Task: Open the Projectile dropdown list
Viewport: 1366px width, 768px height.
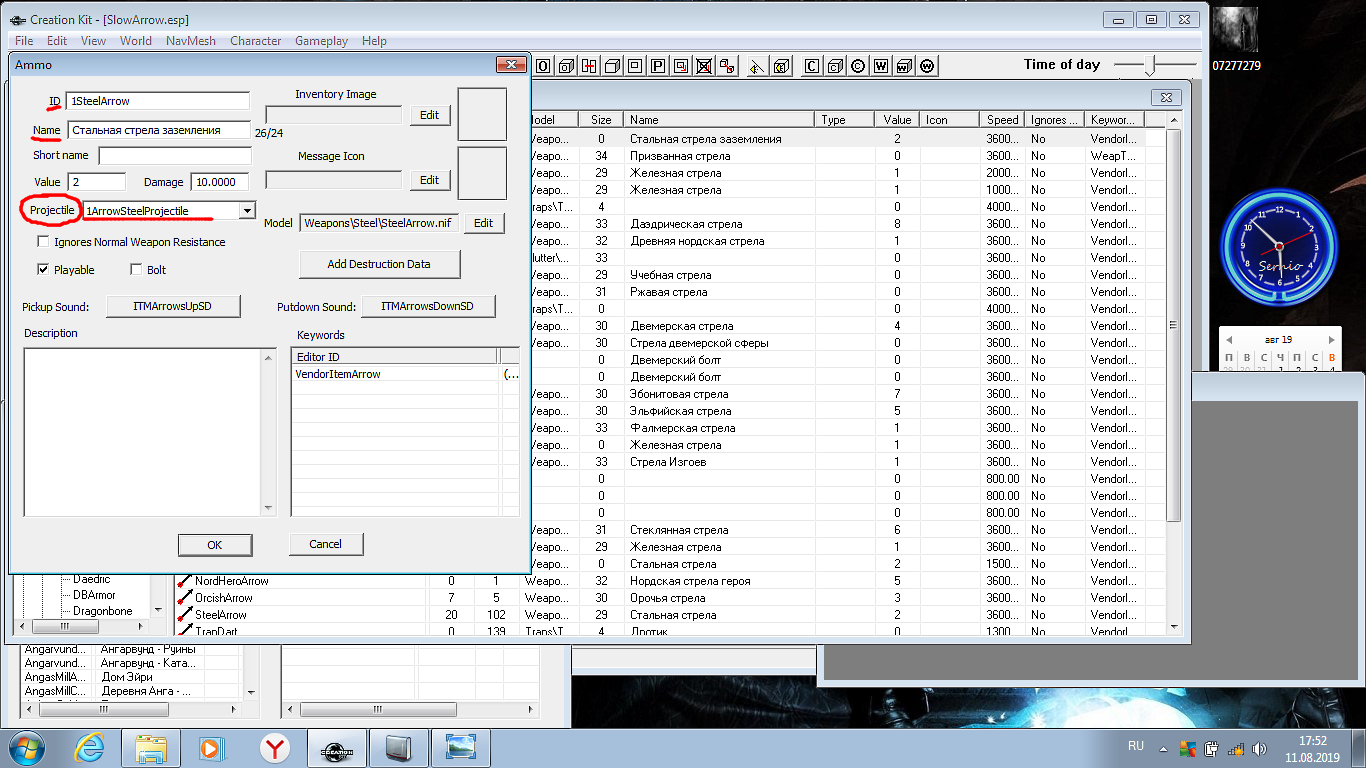Action: click(247, 211)
